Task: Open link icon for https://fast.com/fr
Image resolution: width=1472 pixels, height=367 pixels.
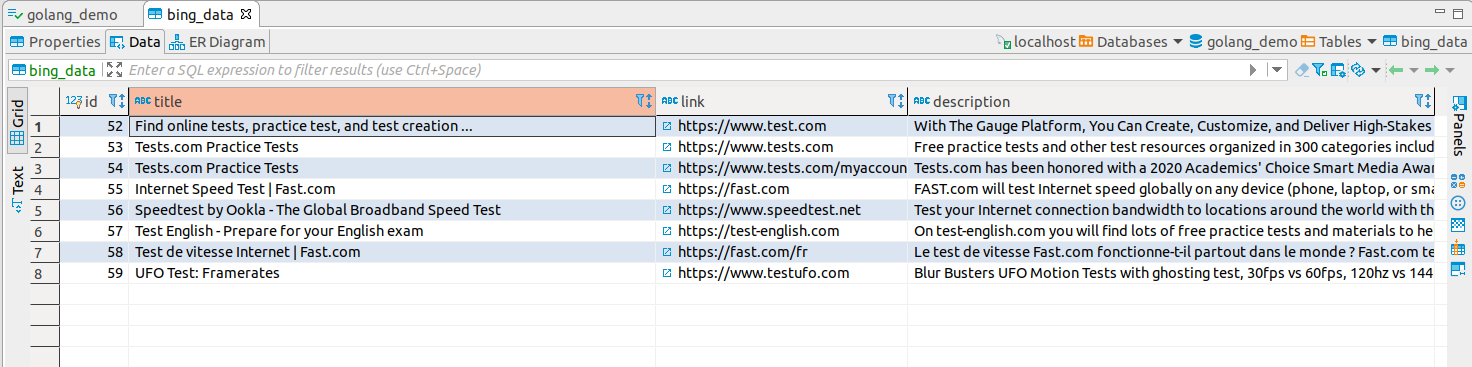Action: (x=667, y=252)
